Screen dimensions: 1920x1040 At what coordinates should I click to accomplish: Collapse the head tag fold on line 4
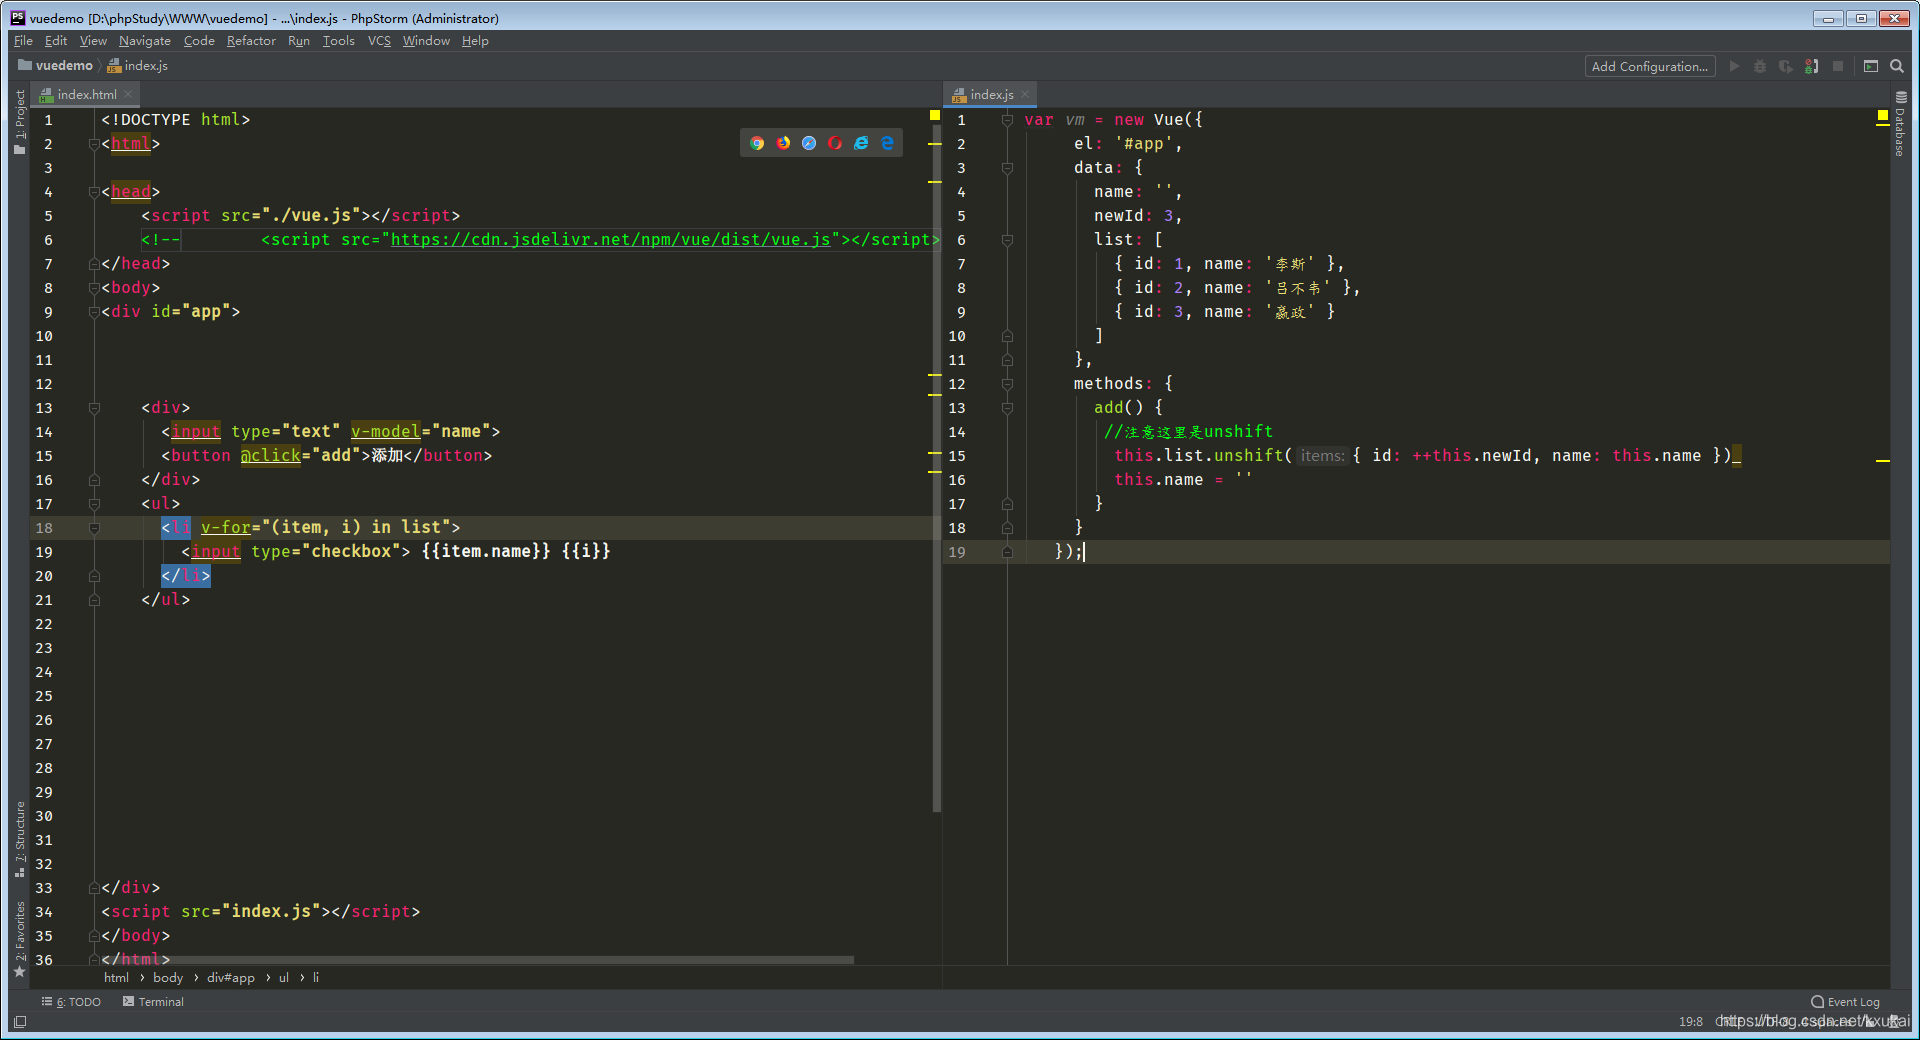click(94, 192)
